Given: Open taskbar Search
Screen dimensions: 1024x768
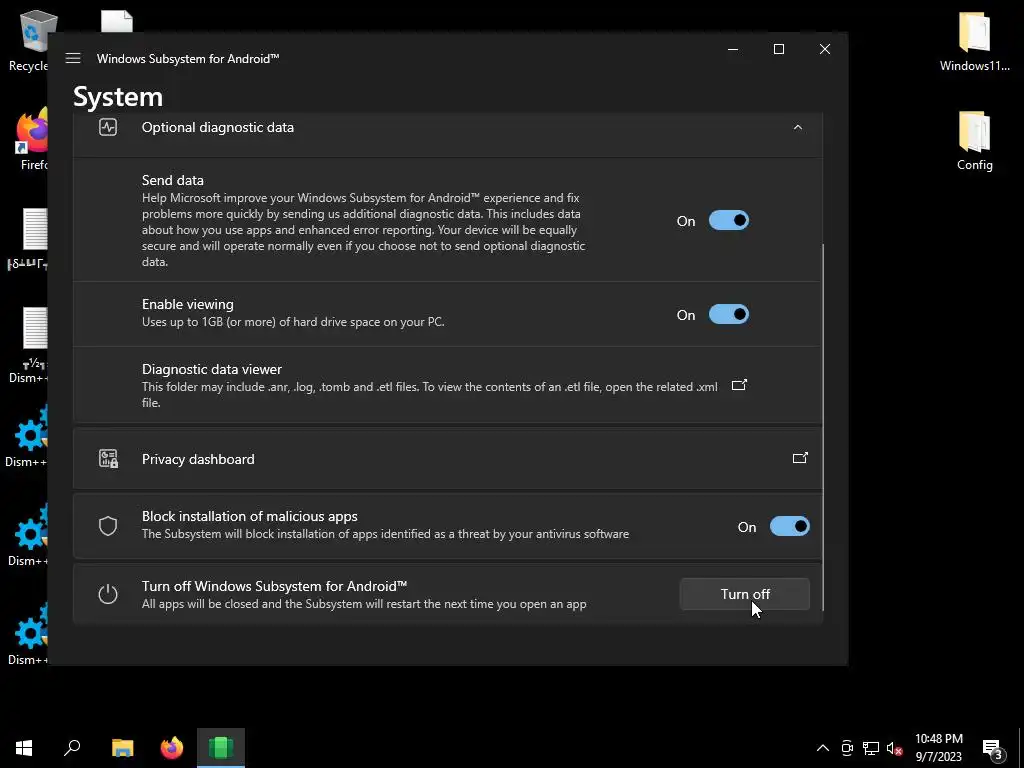Looking at the screenshot, I should tap(72, 748).
